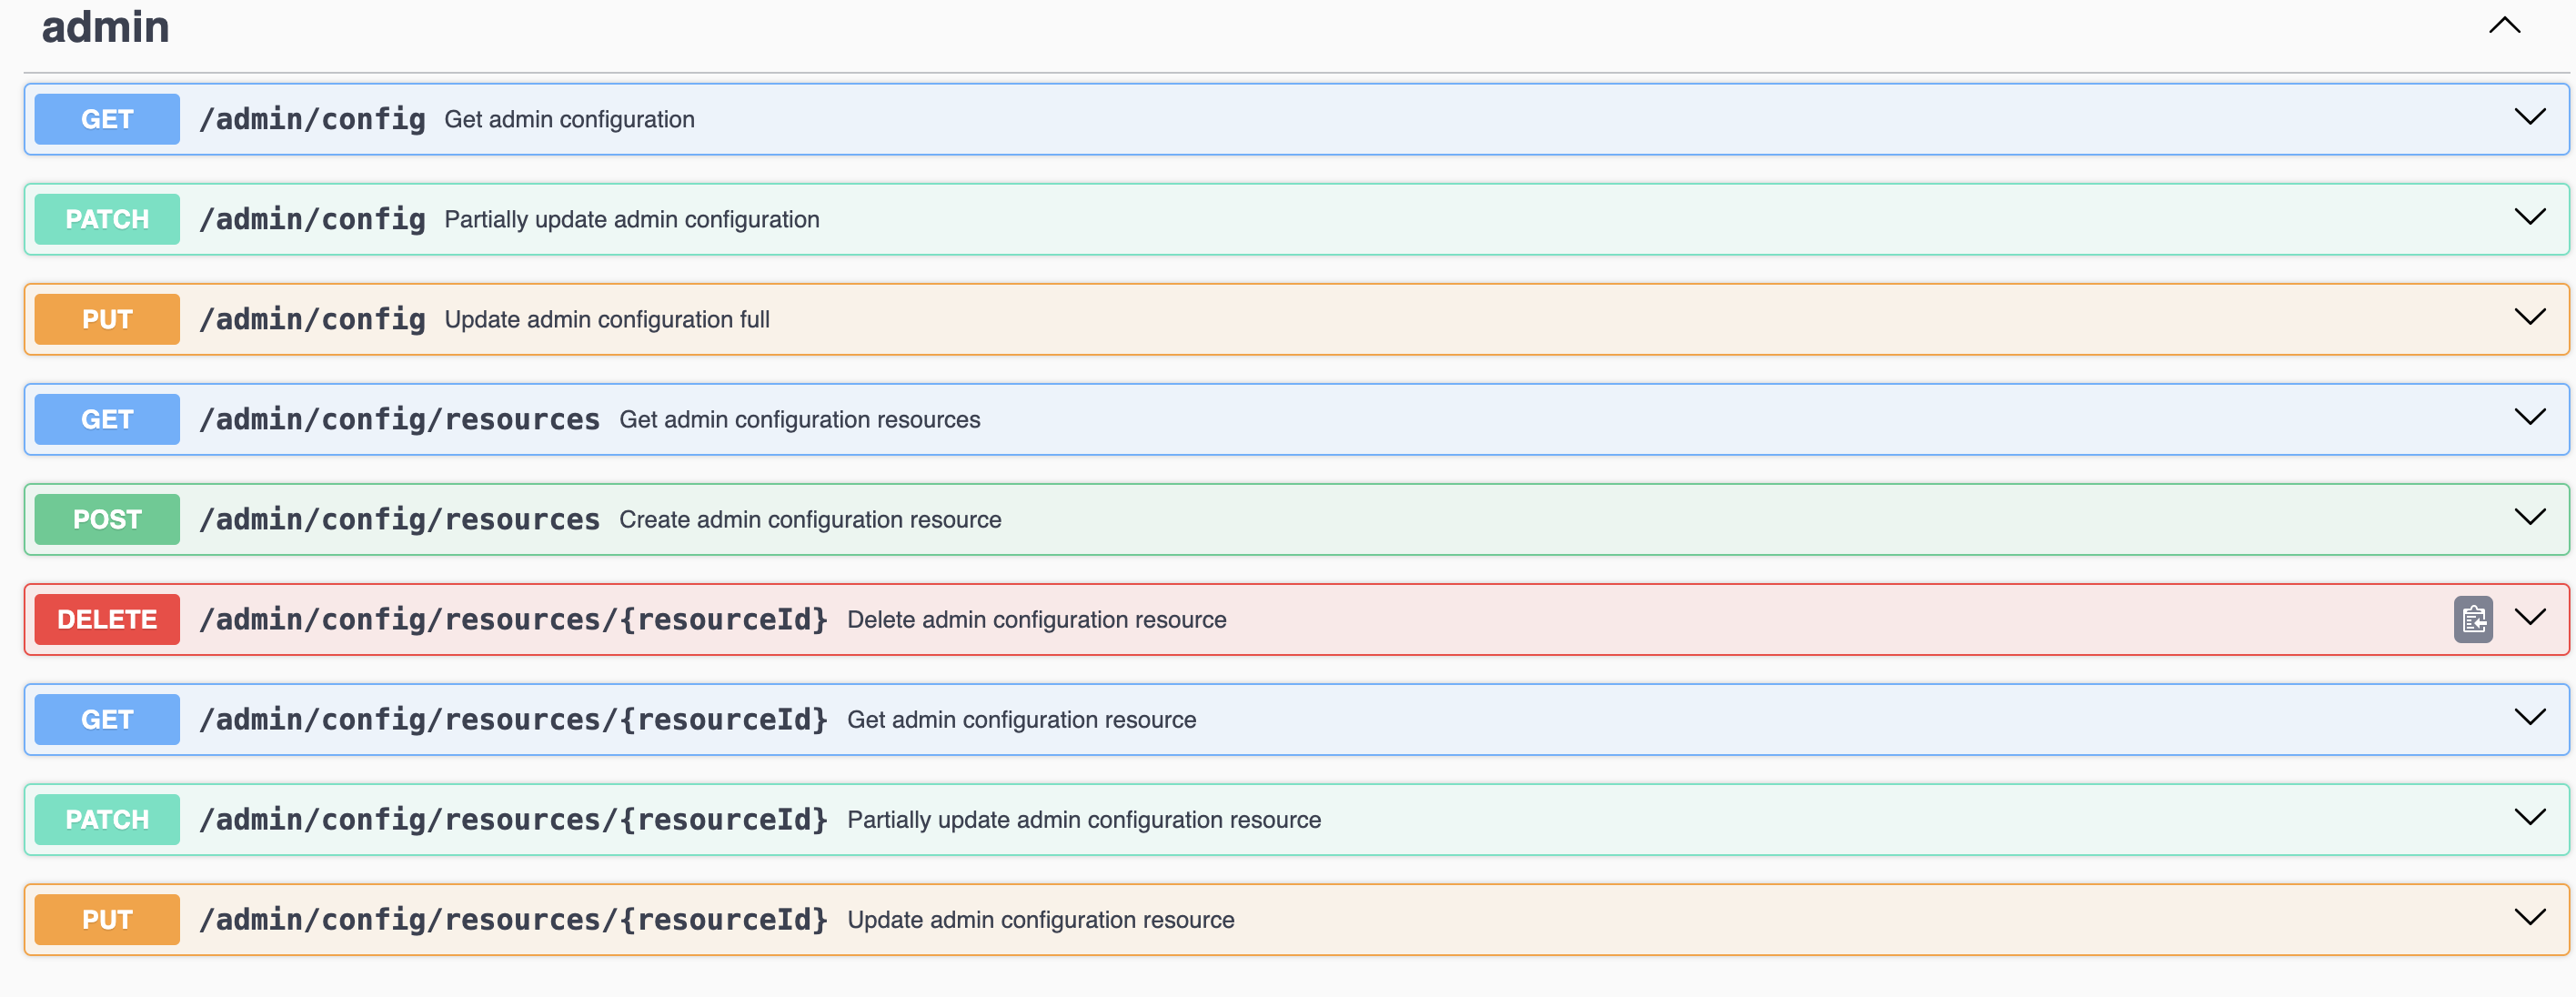Expand the Delete admin configuration resource chevron
Viewport: 2576px width, 997px height.
coord(2529,617)
